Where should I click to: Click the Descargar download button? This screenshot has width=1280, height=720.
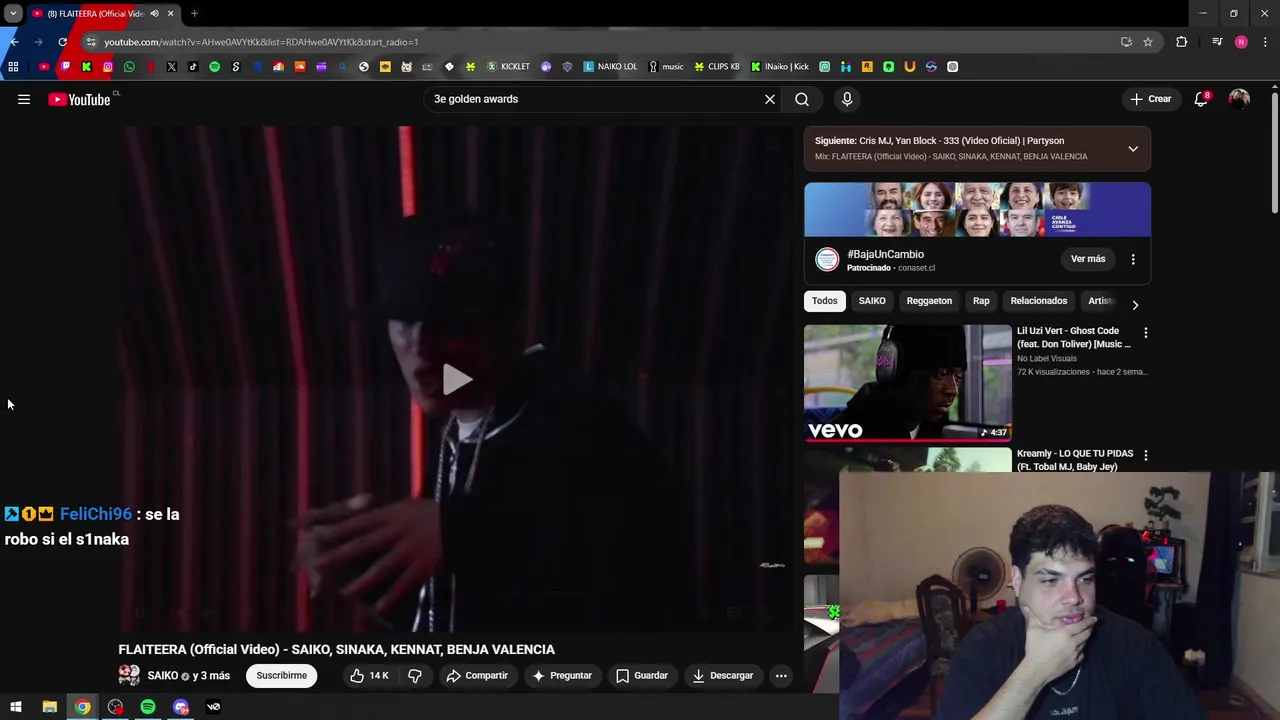click(722, 676)
